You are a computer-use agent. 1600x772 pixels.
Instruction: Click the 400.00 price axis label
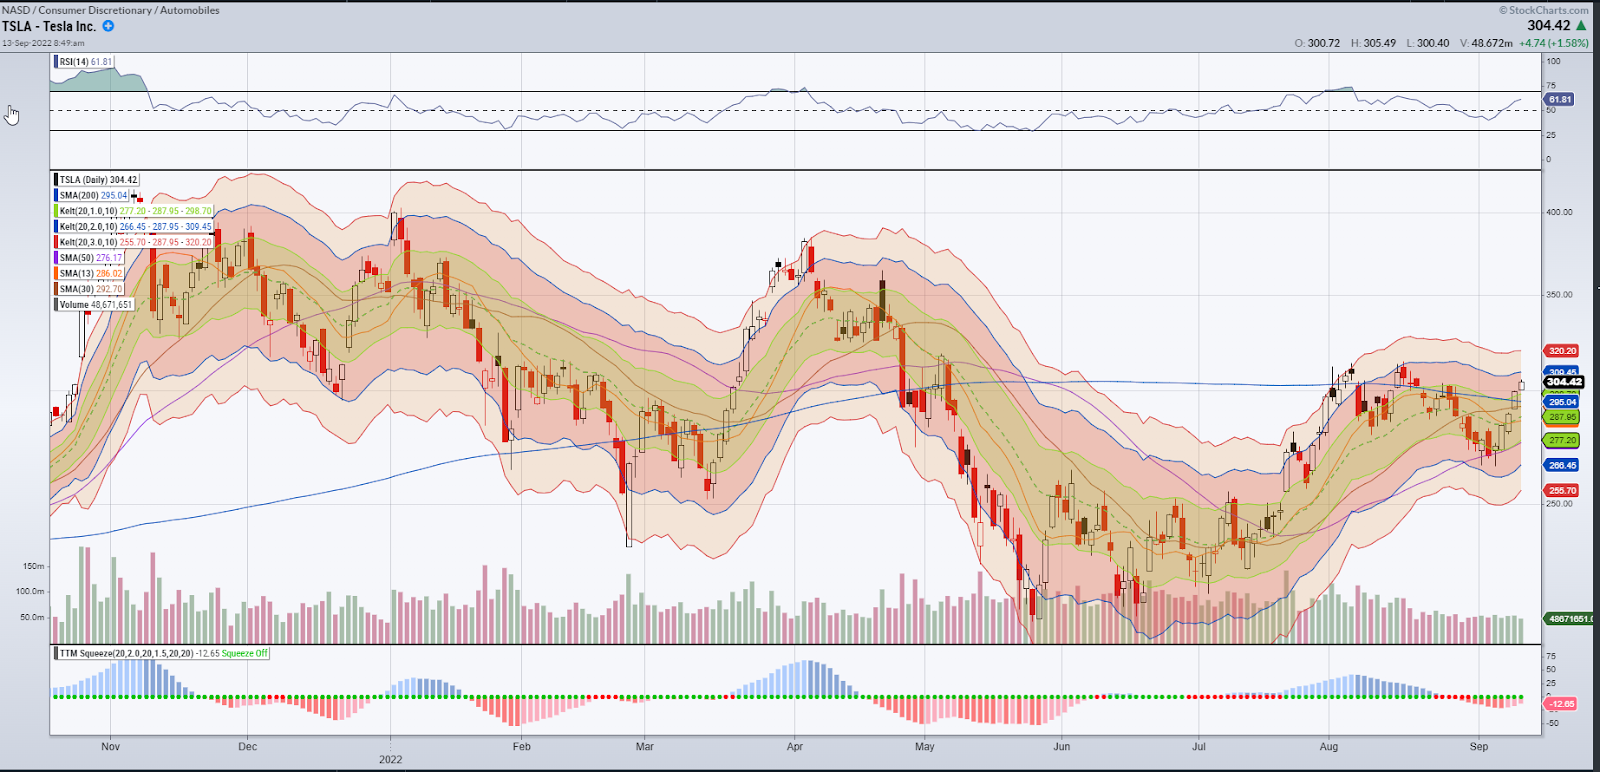pos(1560,212)
